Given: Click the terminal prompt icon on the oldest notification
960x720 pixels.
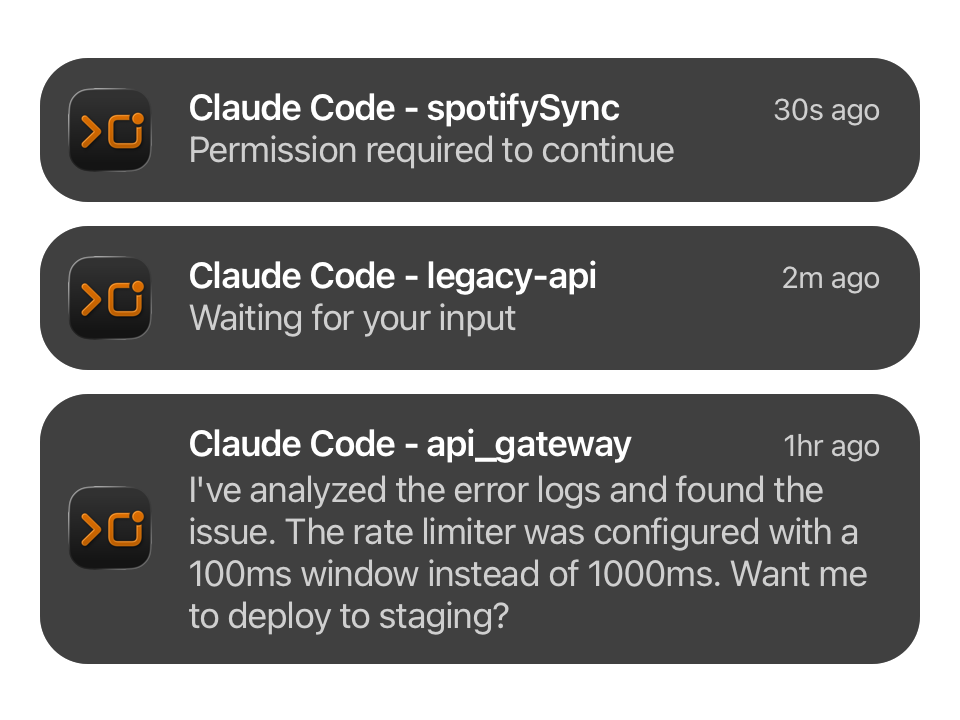Looking at the screenshot, I should (110, 530).
